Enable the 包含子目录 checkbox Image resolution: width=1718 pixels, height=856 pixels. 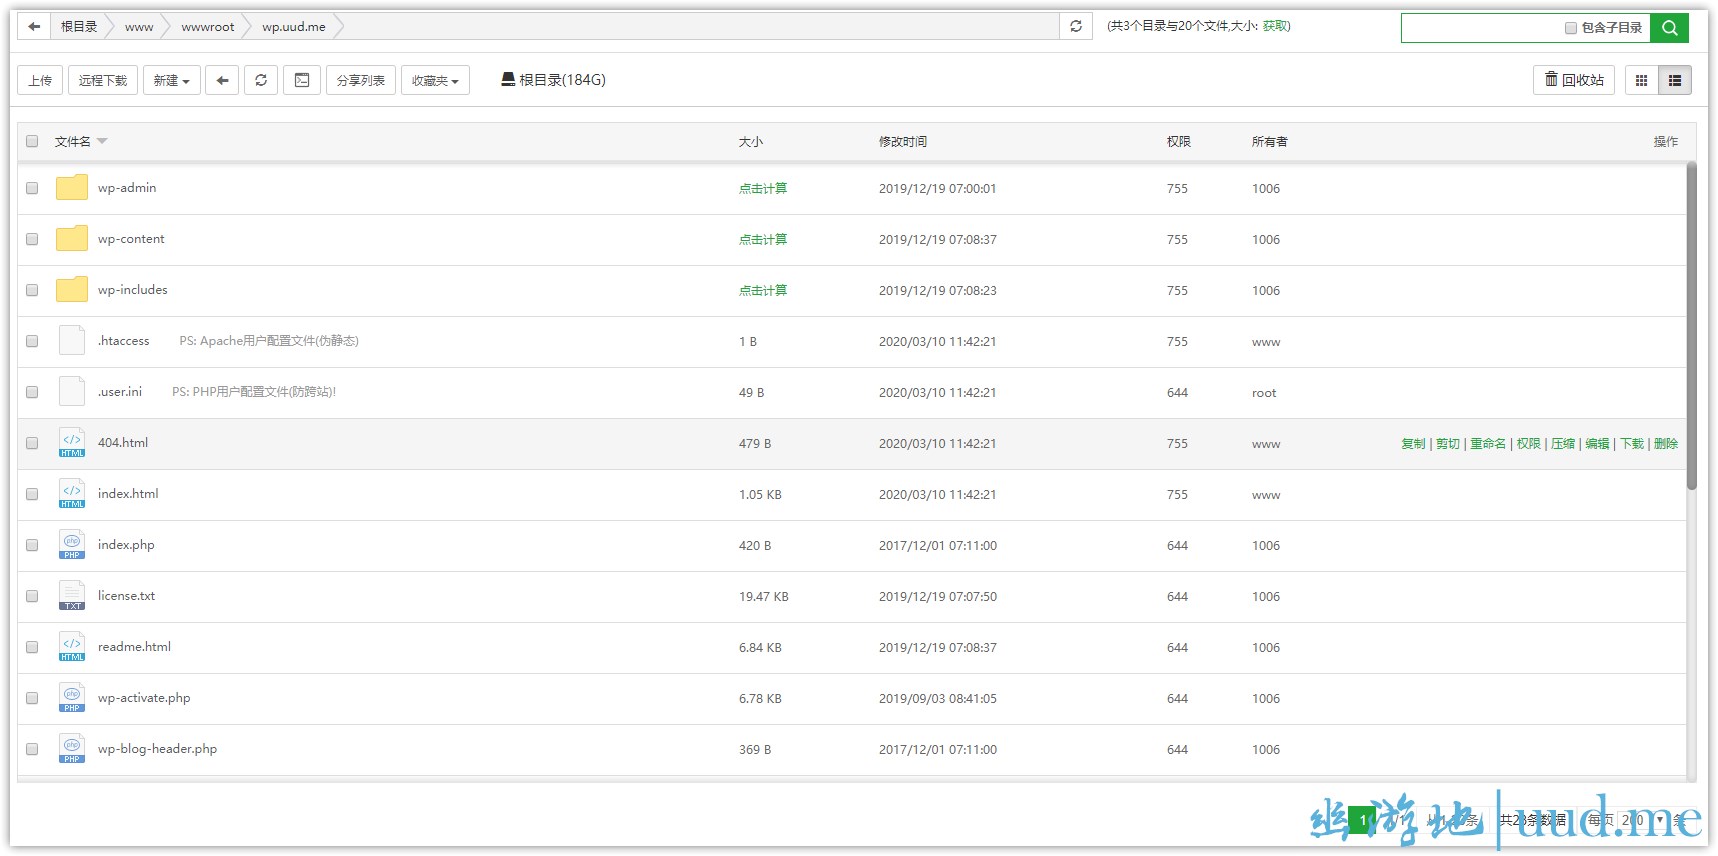coord(1570,28)
